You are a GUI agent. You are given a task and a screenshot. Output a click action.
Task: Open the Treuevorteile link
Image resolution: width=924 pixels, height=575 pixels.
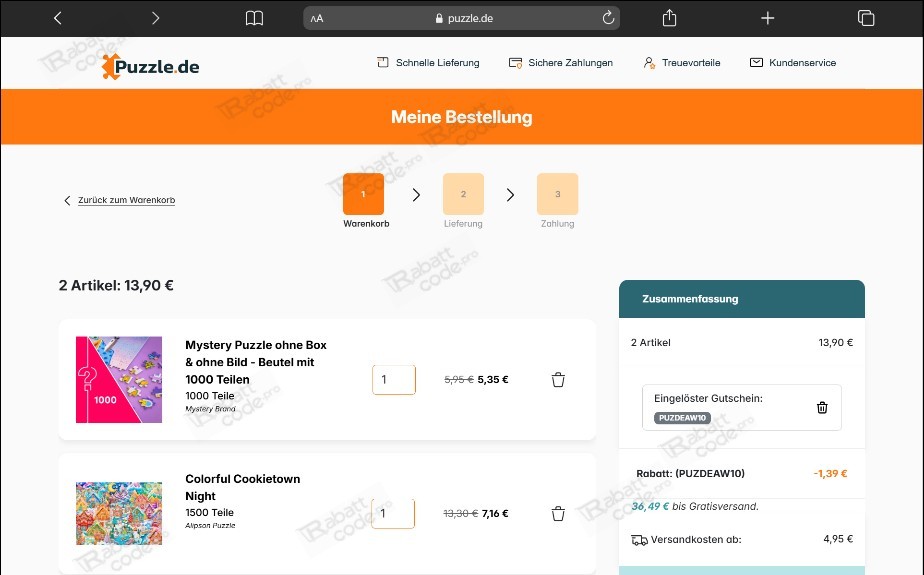682,62
